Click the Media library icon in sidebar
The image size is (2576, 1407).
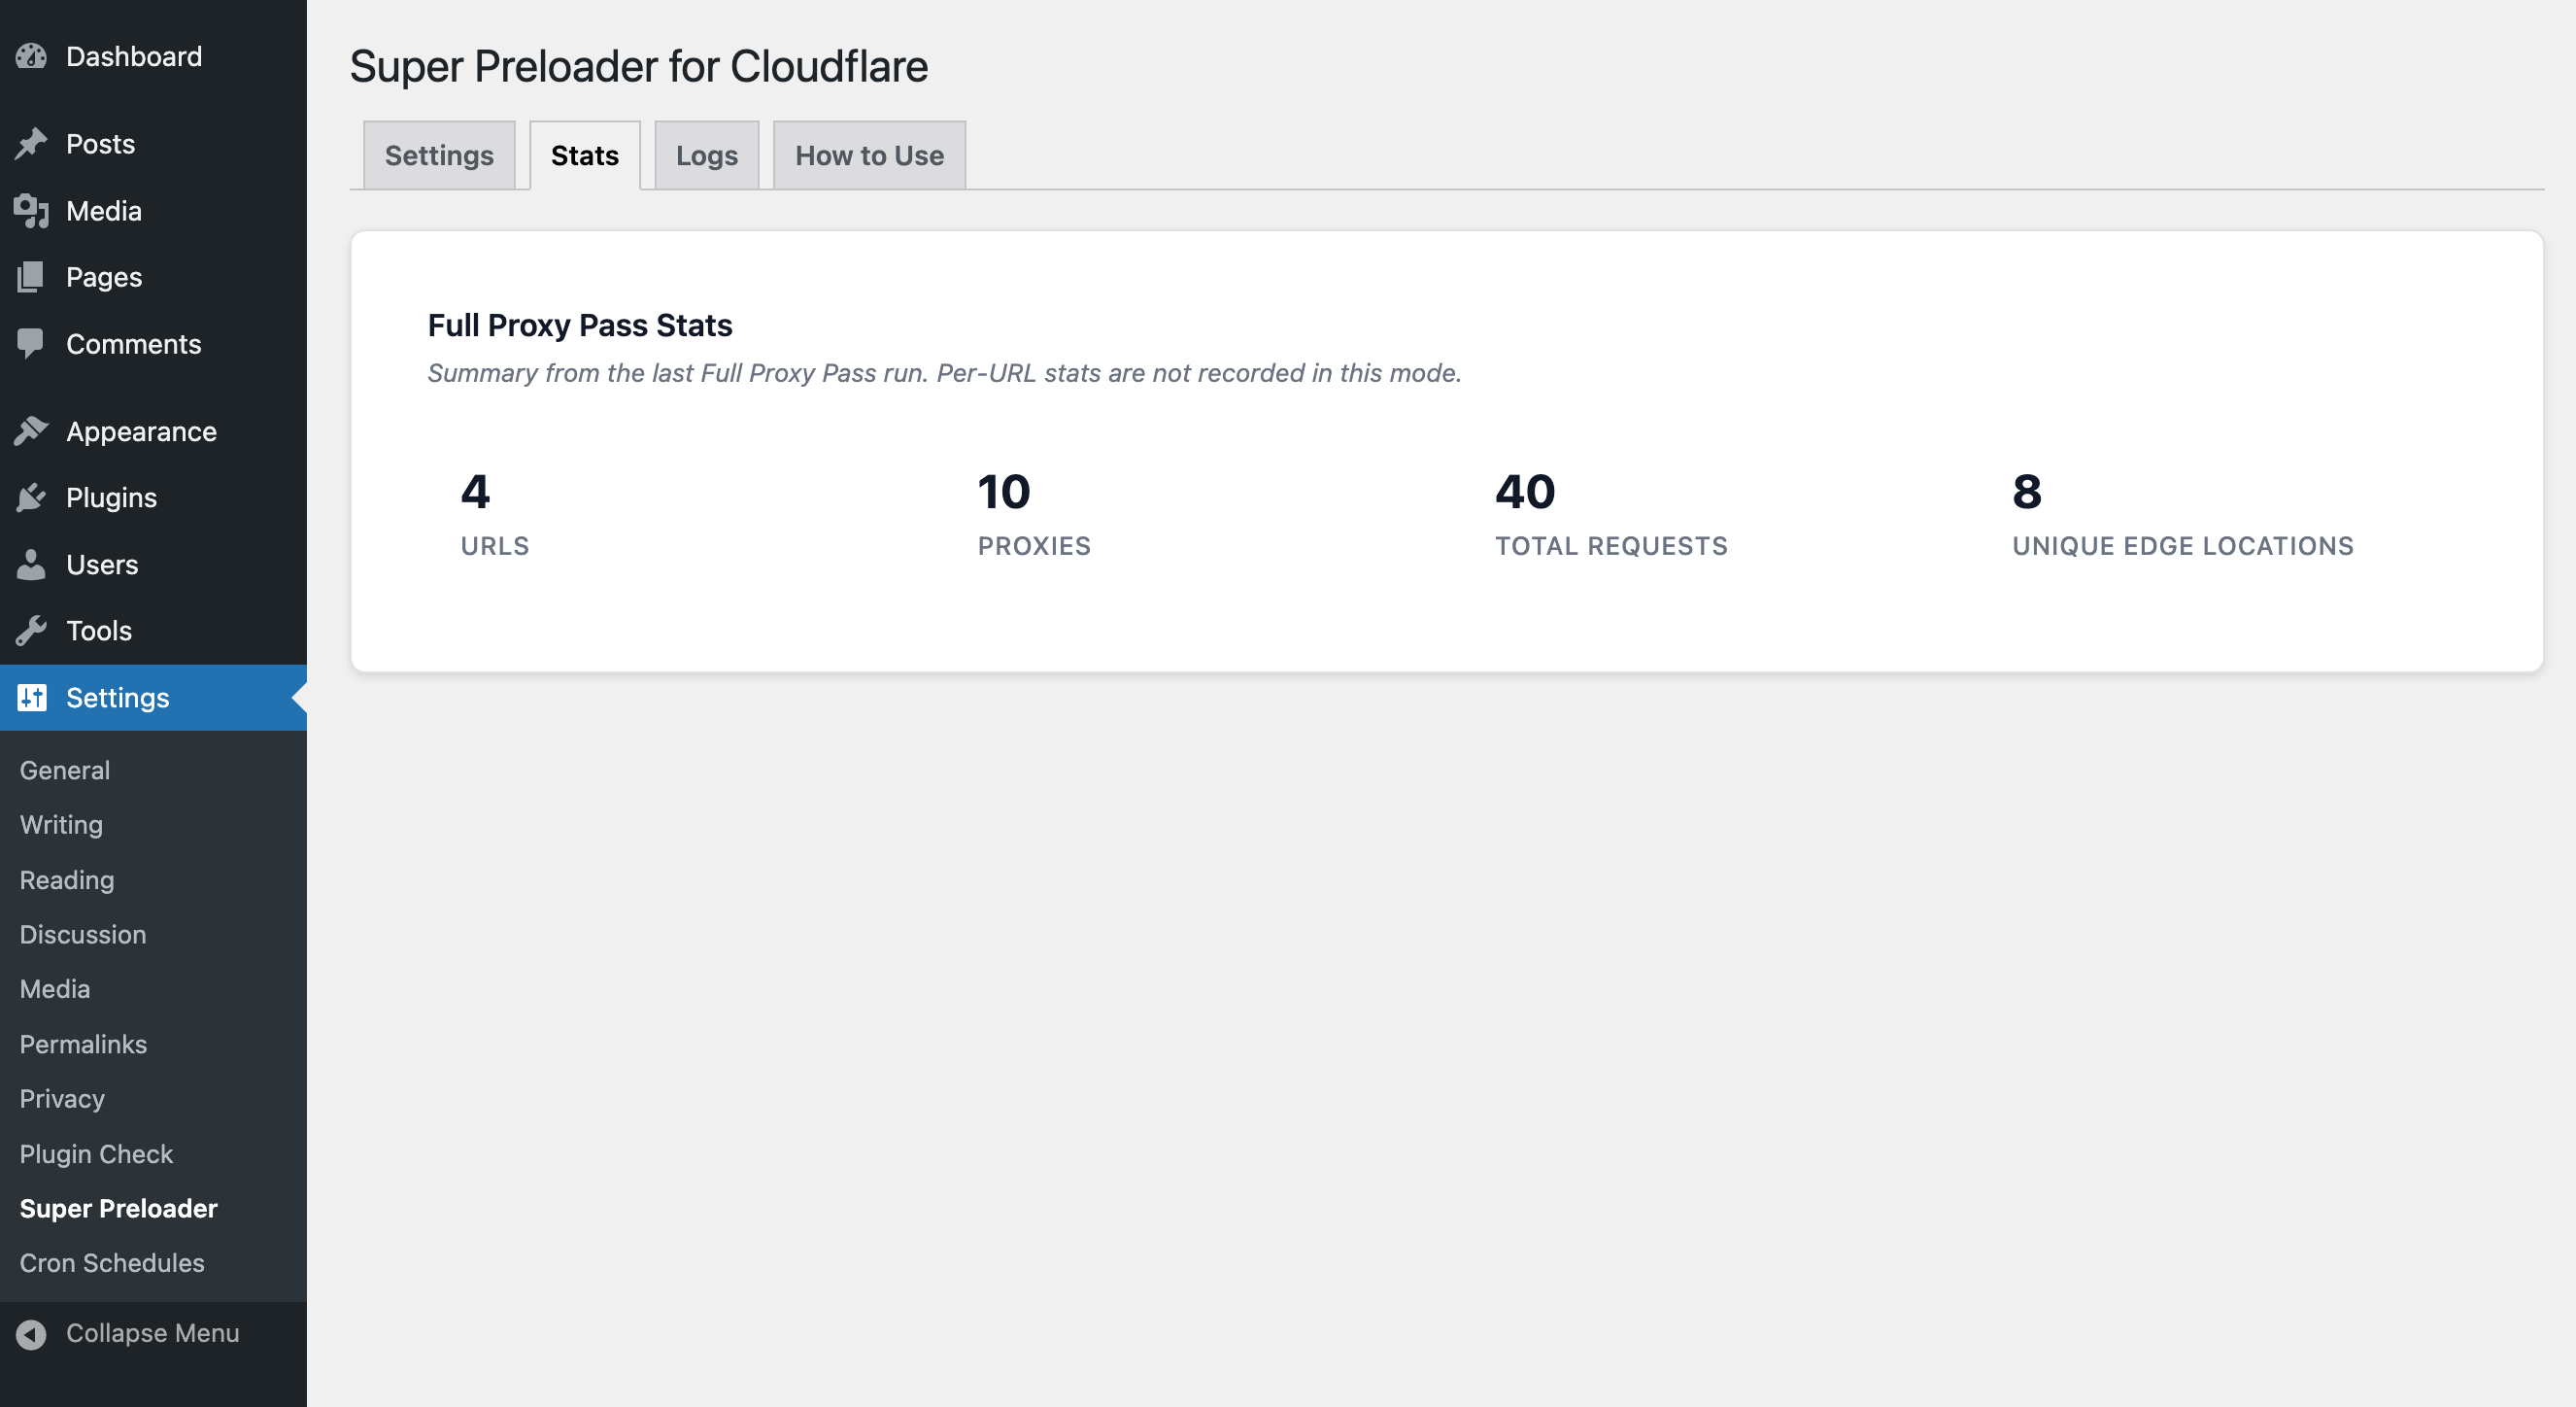coord(31,211)
